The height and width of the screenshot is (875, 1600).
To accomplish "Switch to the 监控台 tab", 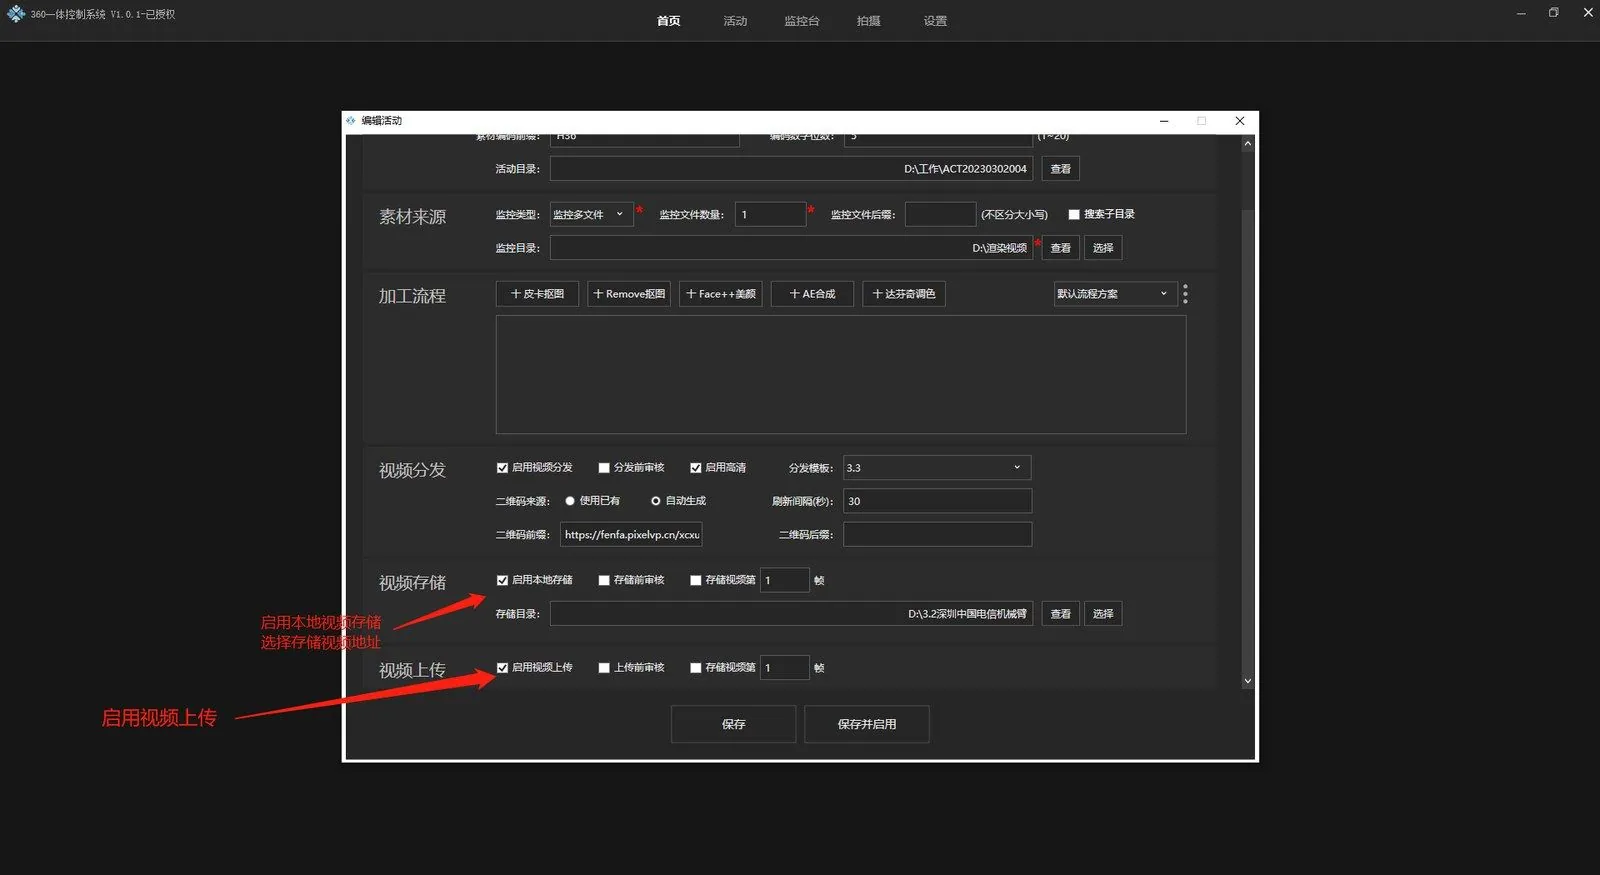I will (802, 21).
